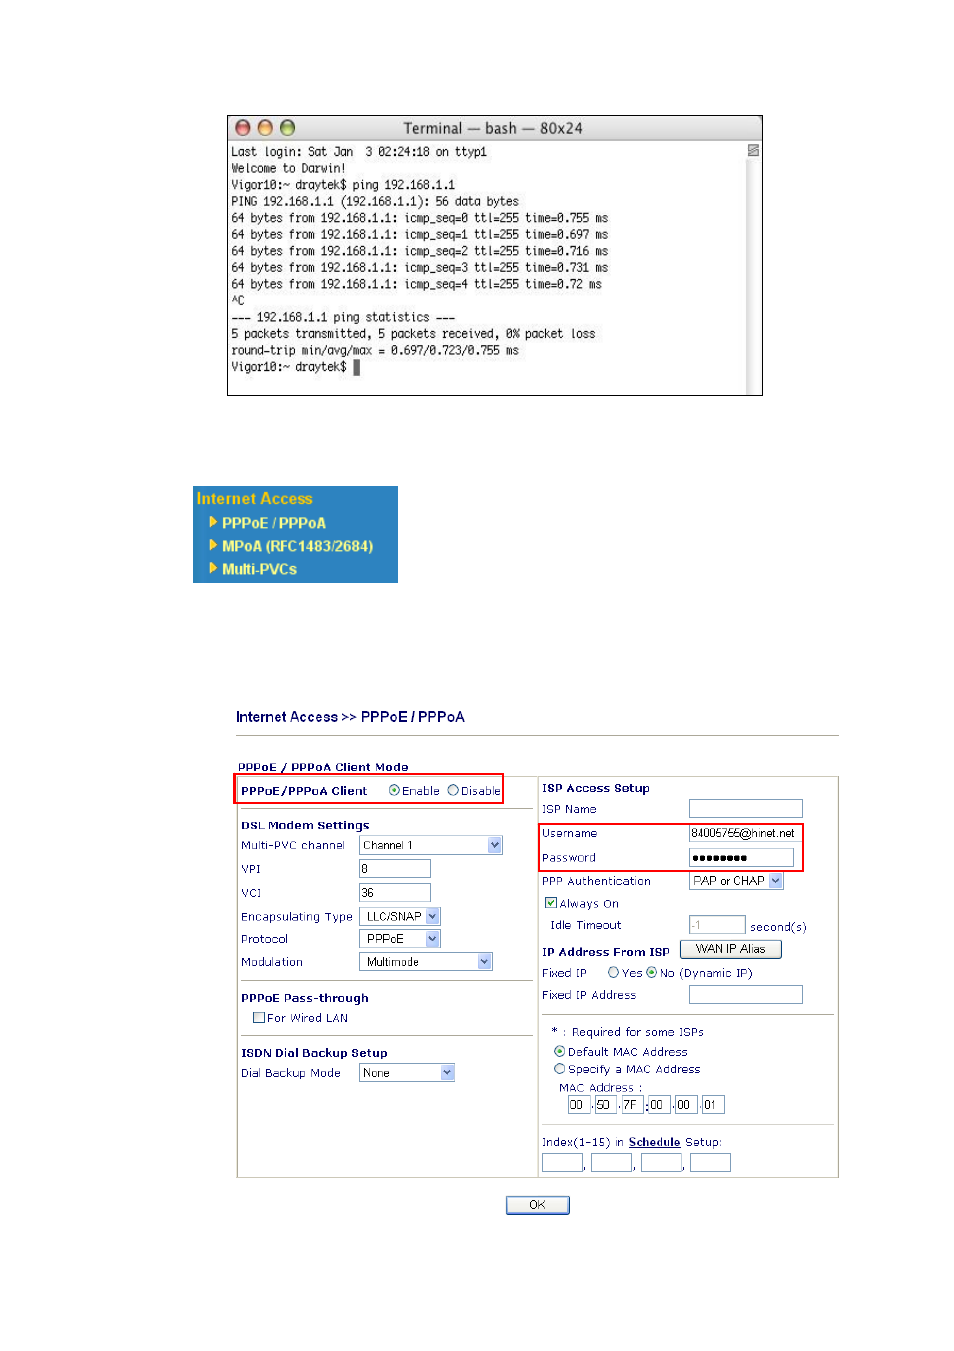Open the Modulation Multimode dropdown
The image size is (954, 1351).
(426, 962)
